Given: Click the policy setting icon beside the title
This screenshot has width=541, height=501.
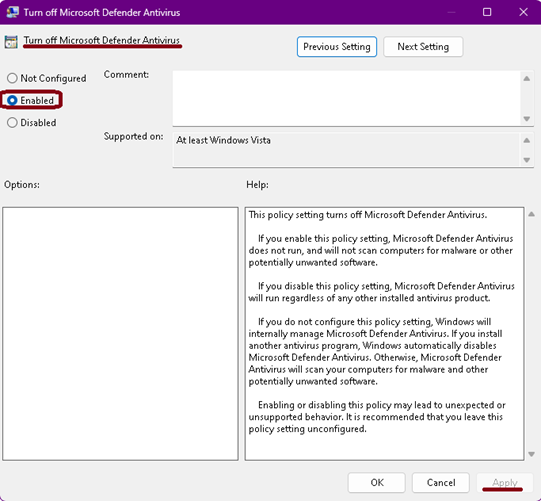Looking at the screenshot, I should (11, 42).
